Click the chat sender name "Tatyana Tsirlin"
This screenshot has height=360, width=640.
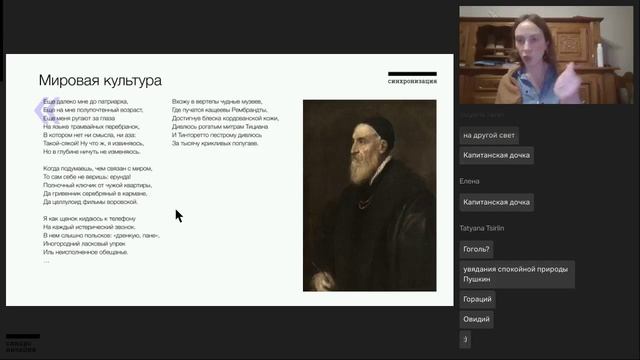click(482, 228)
